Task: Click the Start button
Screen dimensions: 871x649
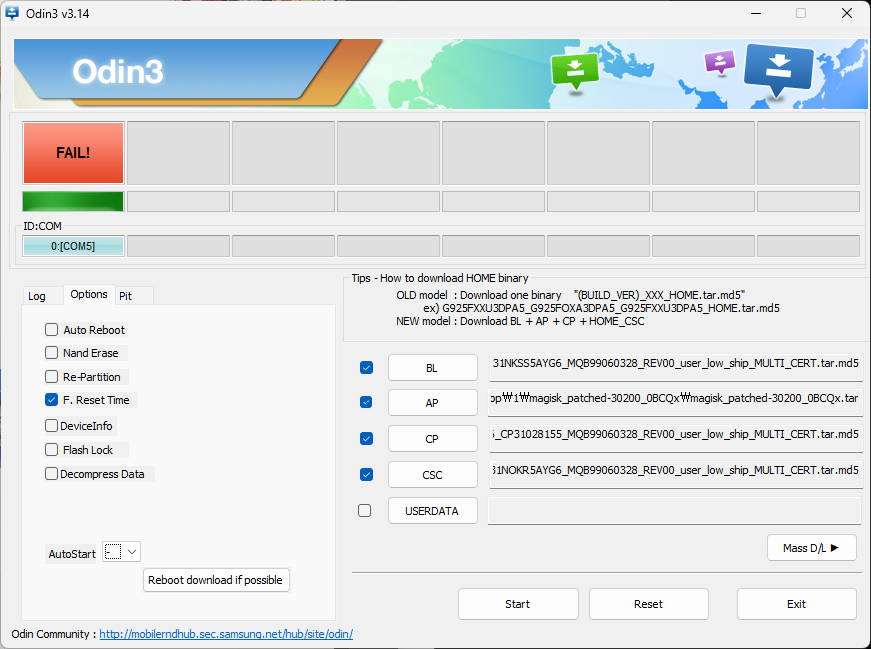Action: (x=518, y=604)
